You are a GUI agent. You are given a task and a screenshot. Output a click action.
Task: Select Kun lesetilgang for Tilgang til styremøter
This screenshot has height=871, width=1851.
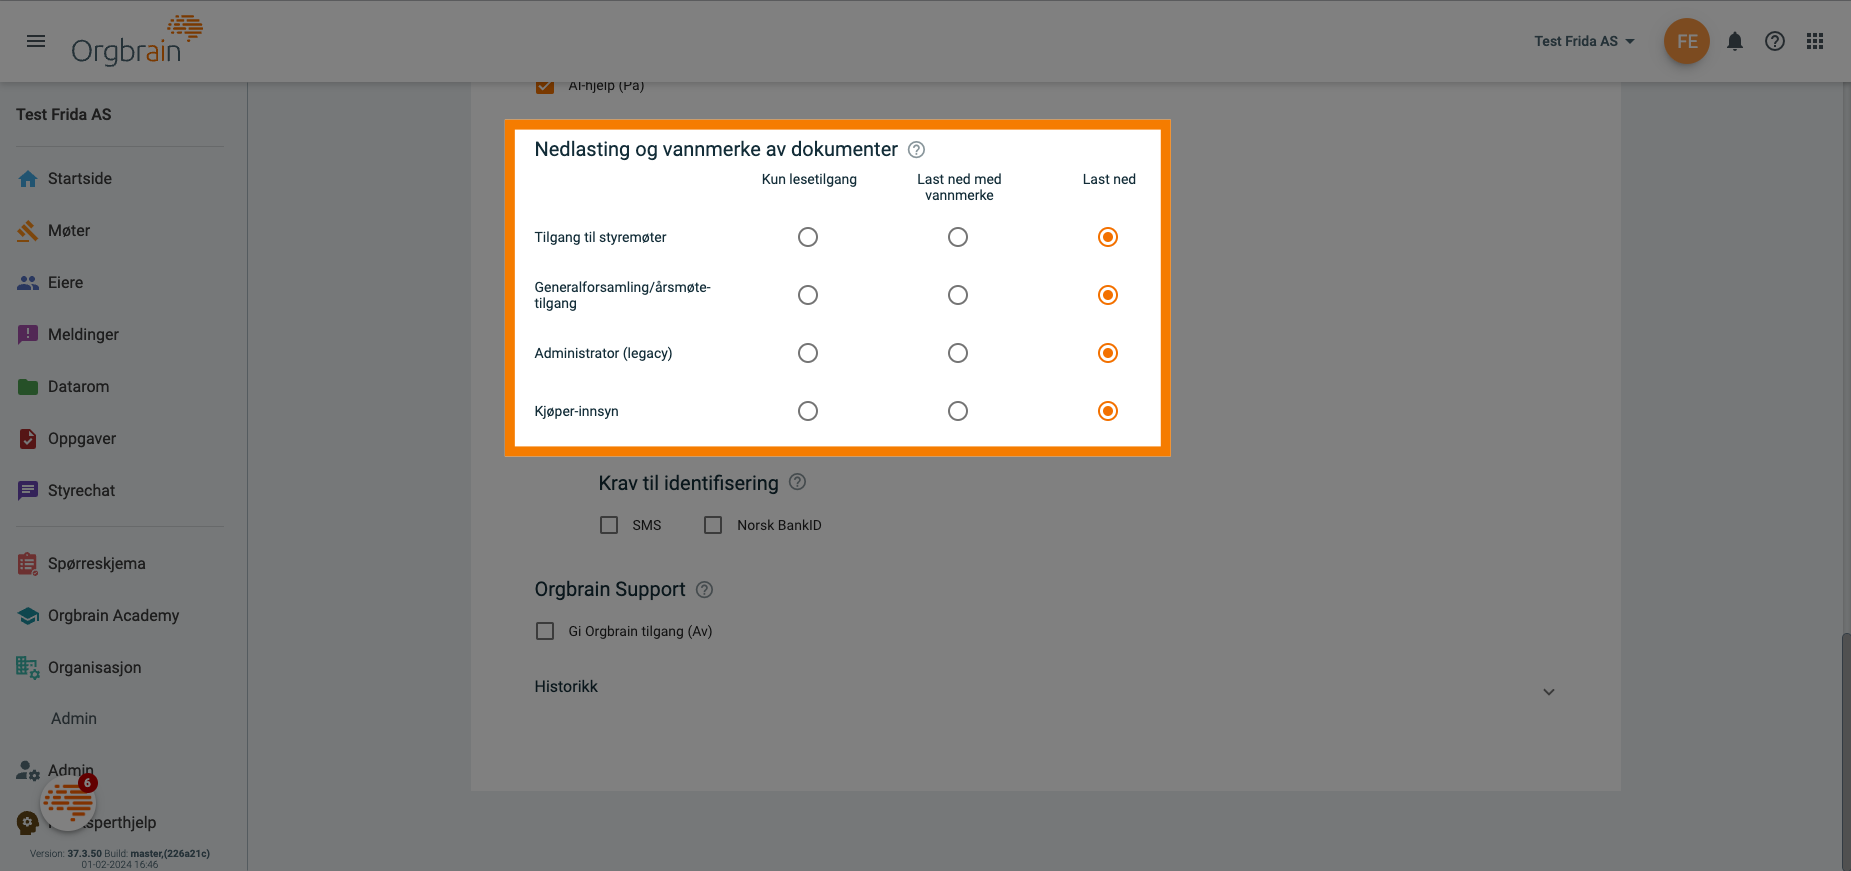point(808,237)
